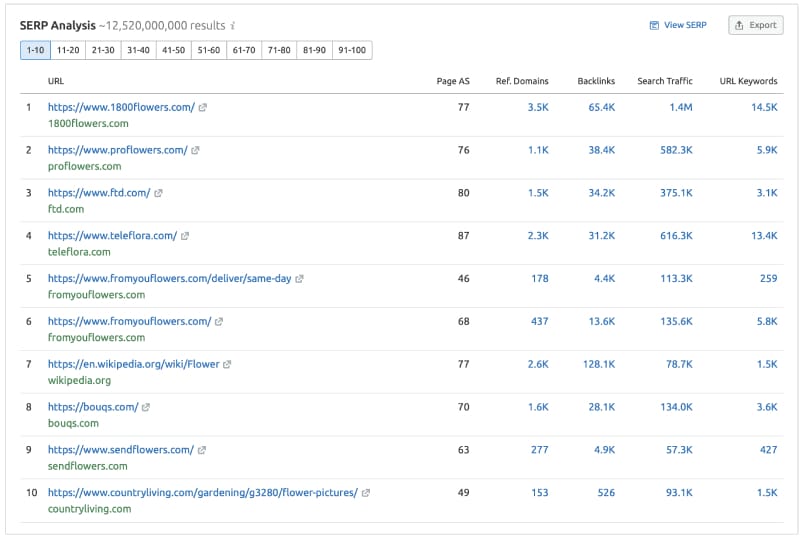Click the Page AS column header
802x539 pixels.
tap(453, 81)
